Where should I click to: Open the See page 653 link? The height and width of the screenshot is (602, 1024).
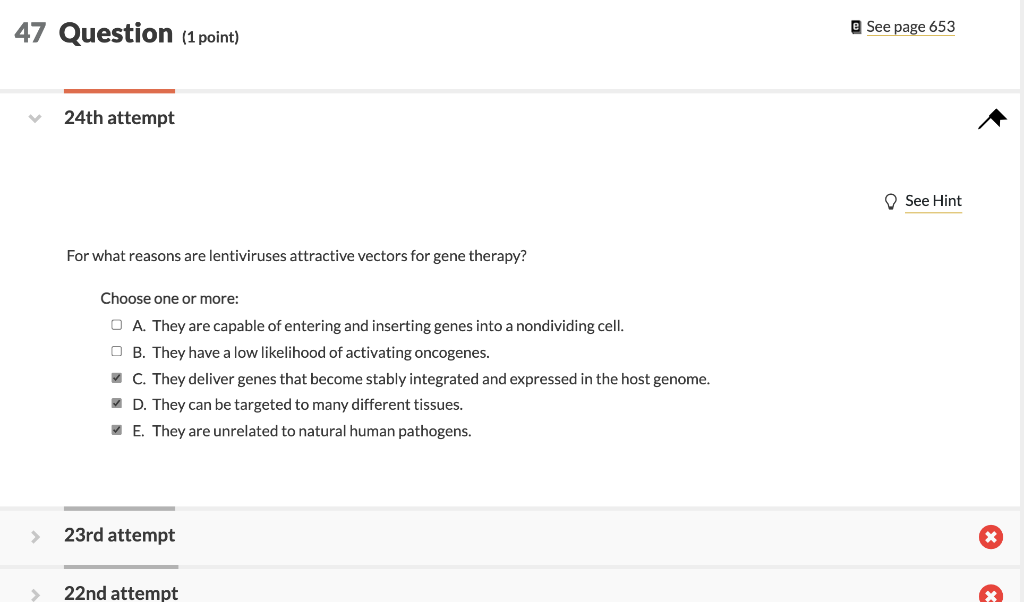[910, 27]
